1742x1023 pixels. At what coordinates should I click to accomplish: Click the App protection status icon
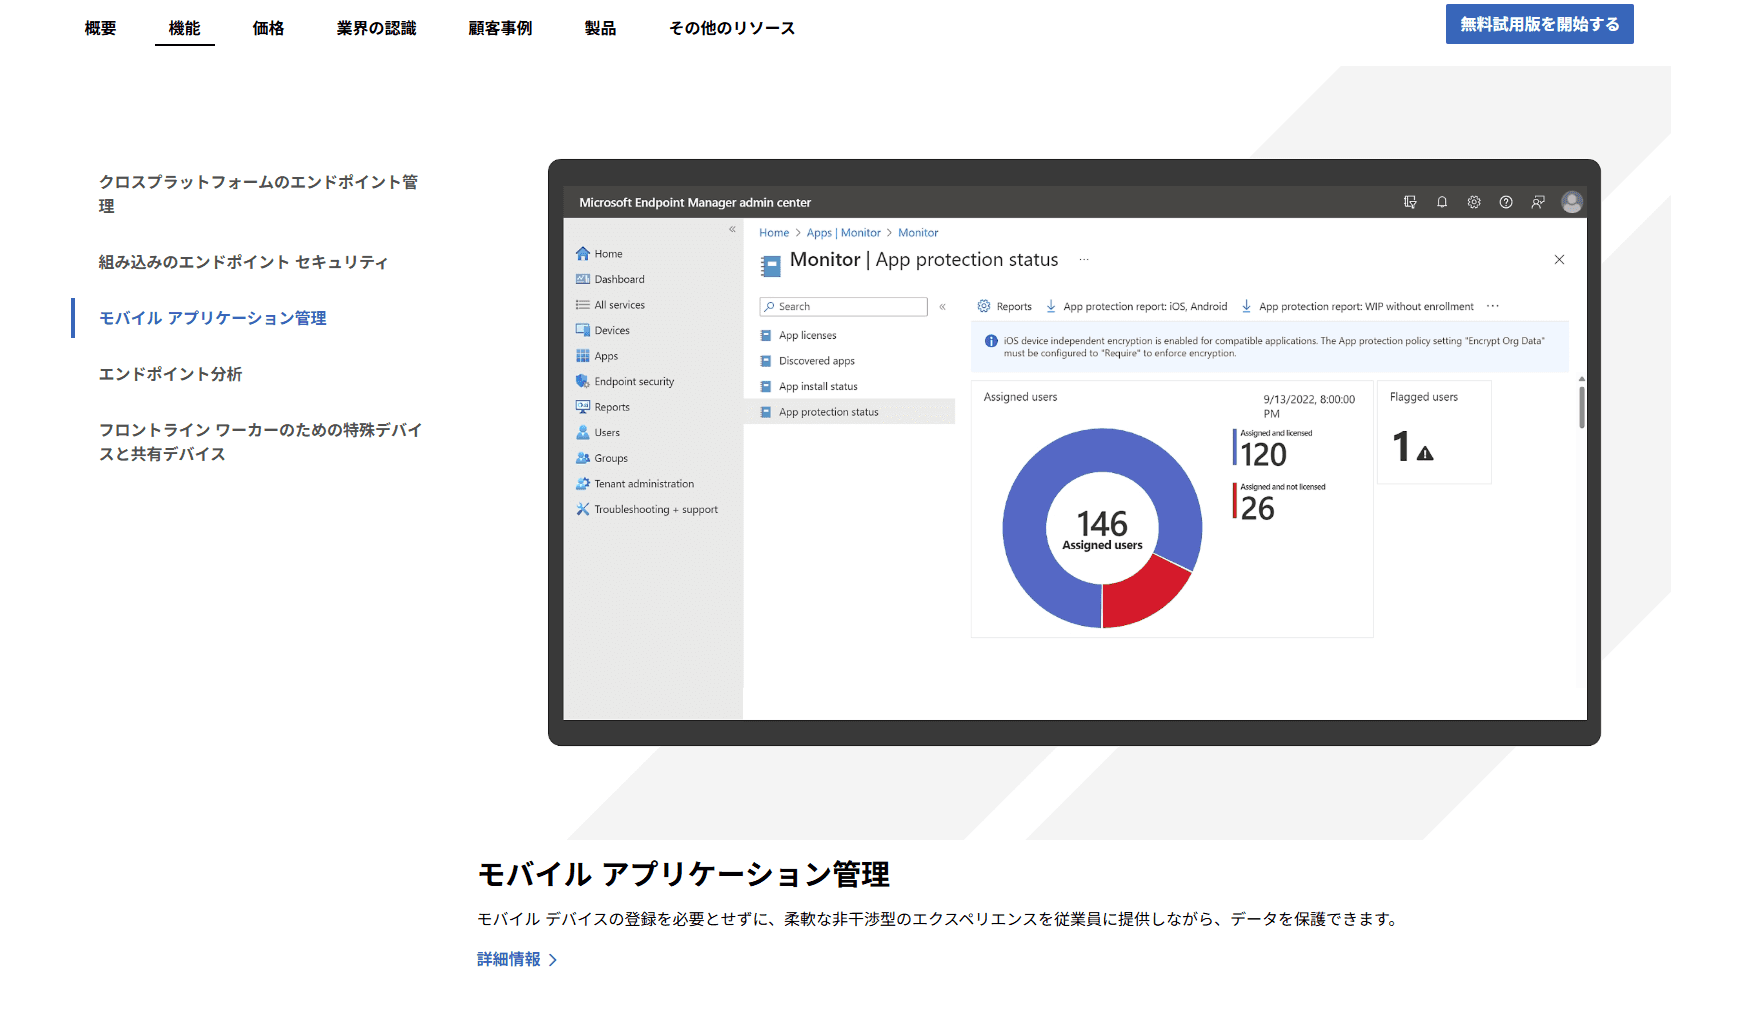coord(766,412)
